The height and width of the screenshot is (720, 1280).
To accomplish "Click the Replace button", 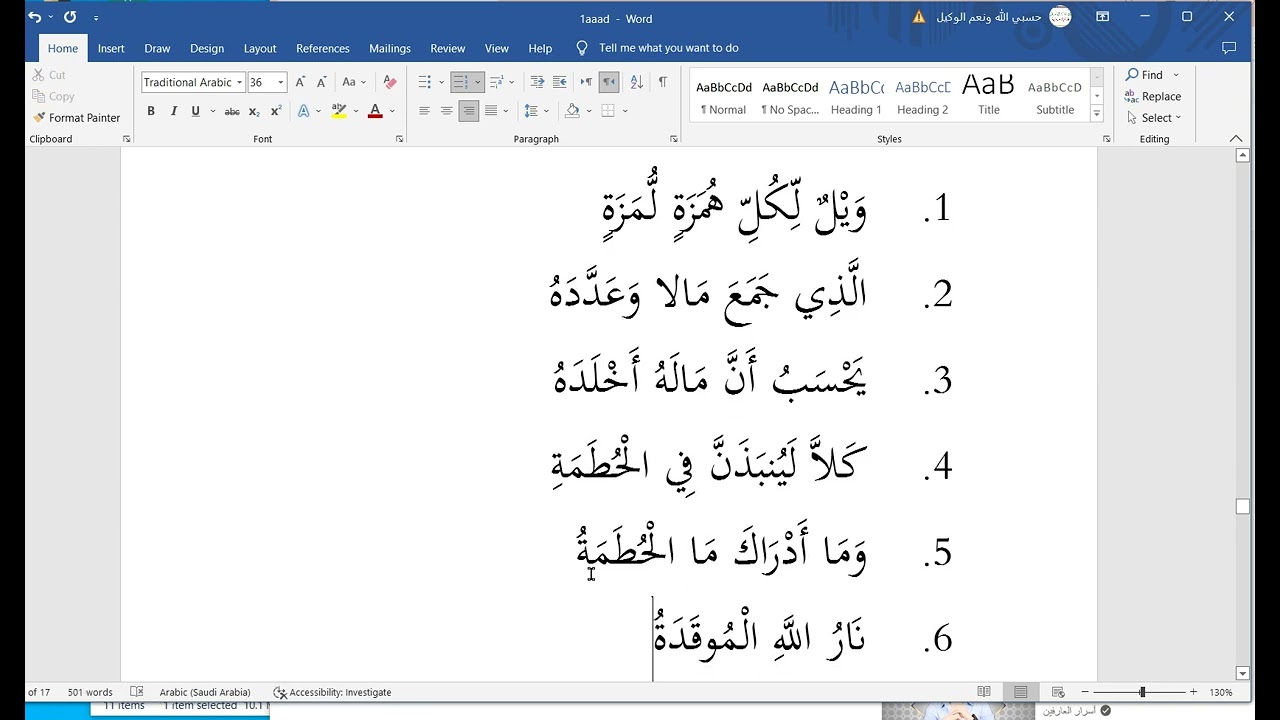I will coord(1153,97).
